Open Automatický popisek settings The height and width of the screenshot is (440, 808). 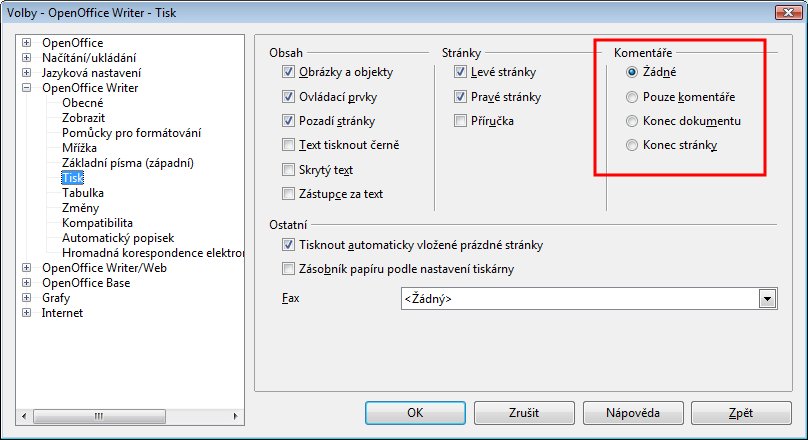[118, 238]
